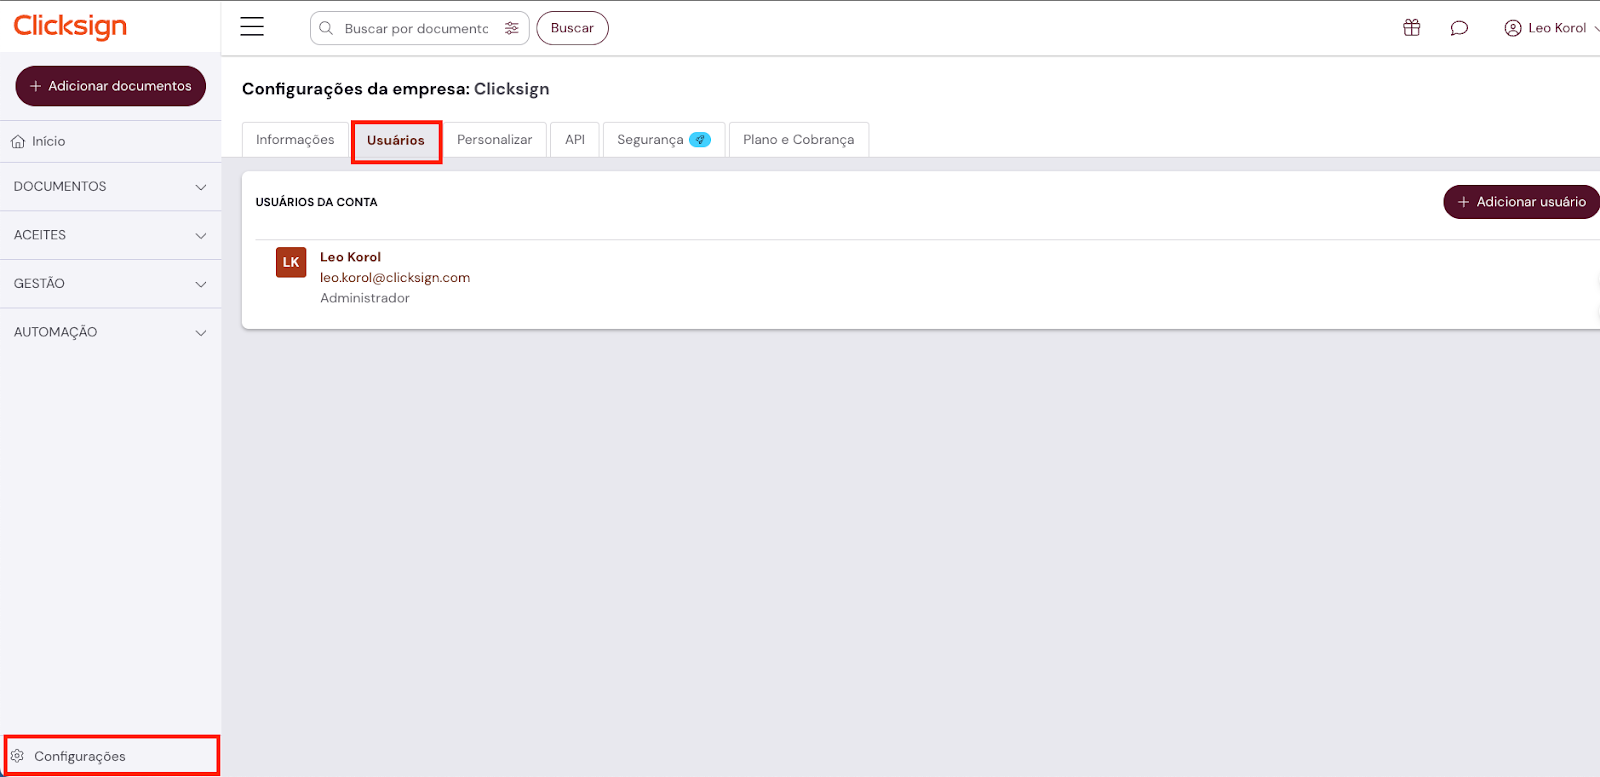
Task: Open the Segurança tab
Action: coord(664,140)
